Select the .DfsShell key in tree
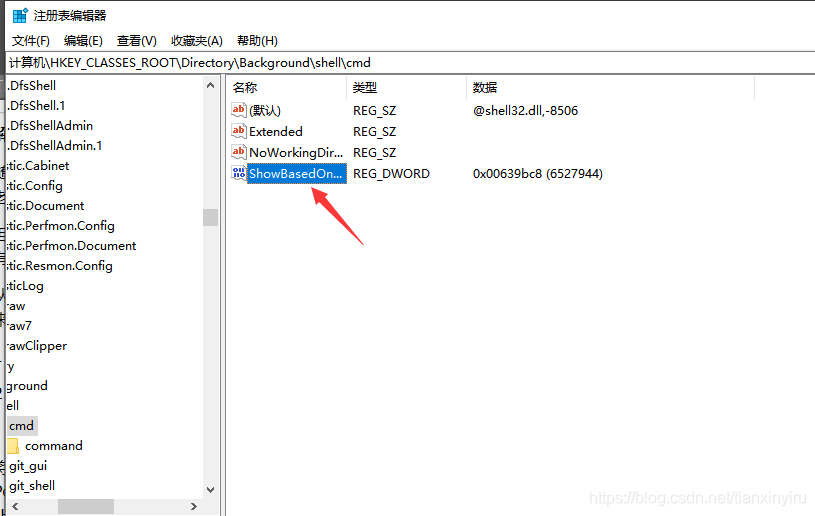 pos(32,85)
